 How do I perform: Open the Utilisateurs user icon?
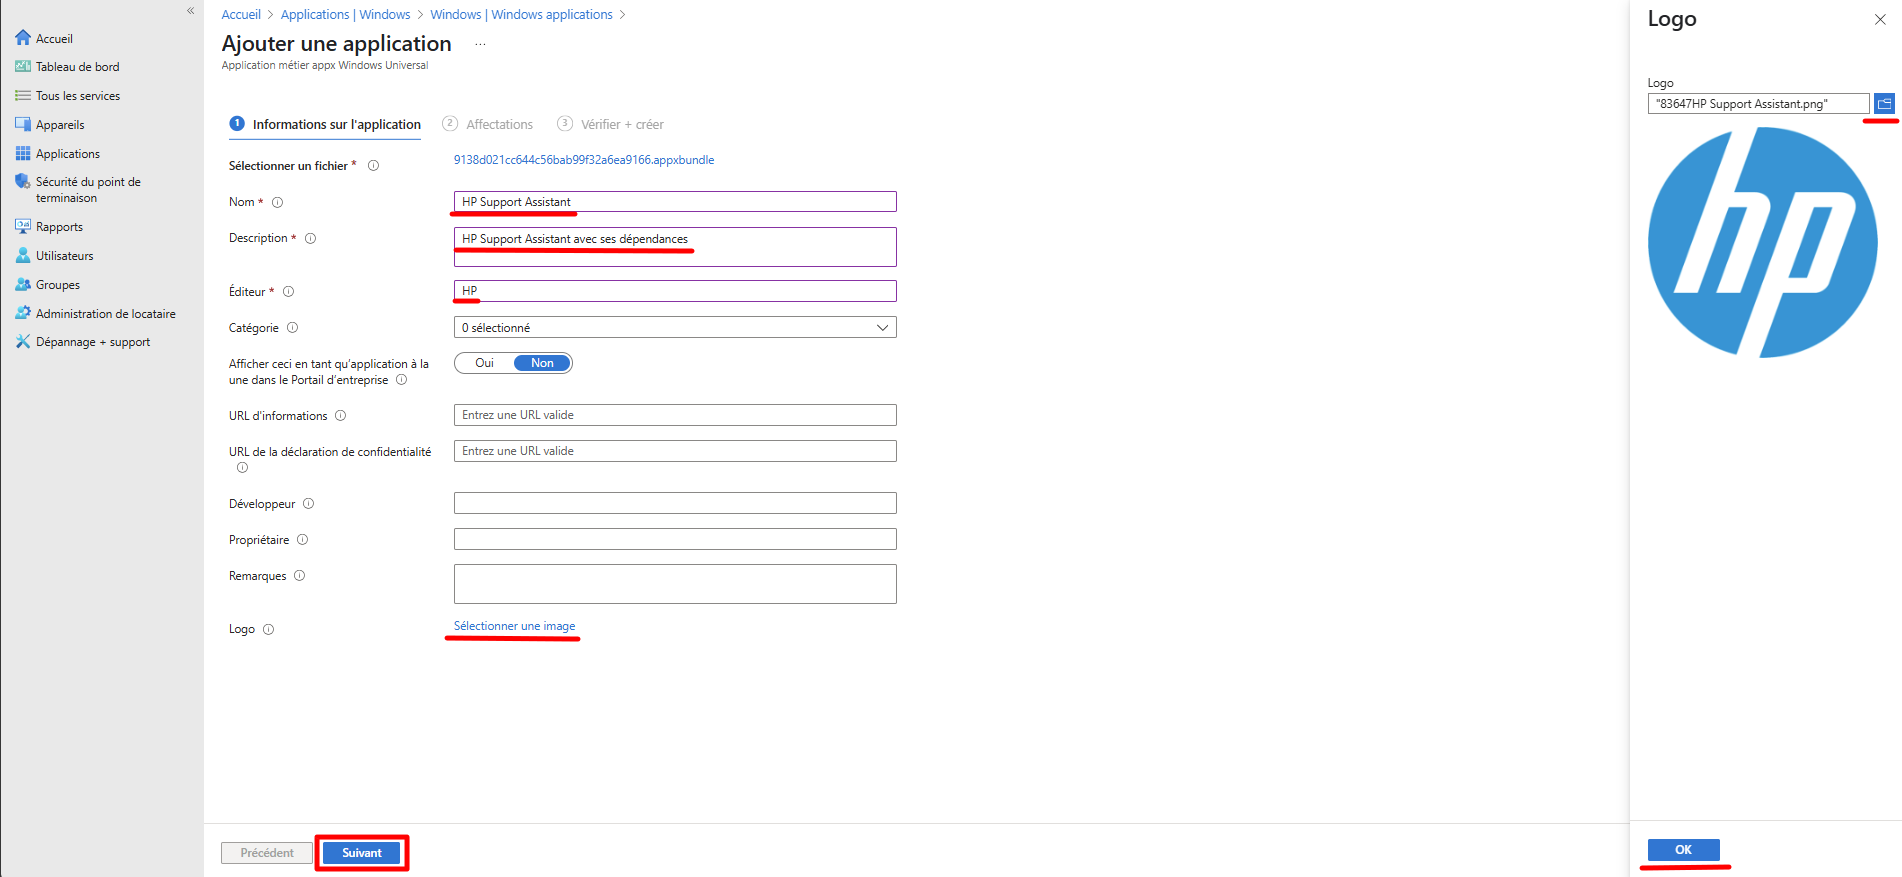[23, 256]
